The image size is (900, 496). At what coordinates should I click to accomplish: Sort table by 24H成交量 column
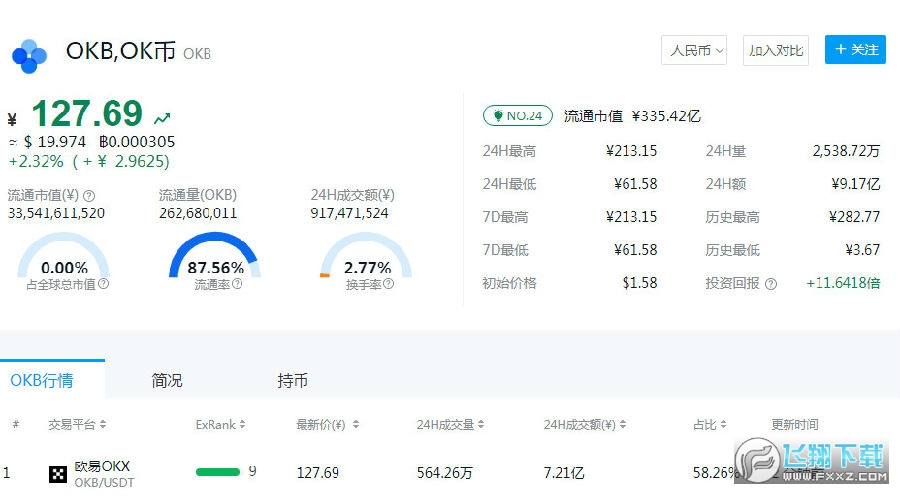tap(449, 425)
